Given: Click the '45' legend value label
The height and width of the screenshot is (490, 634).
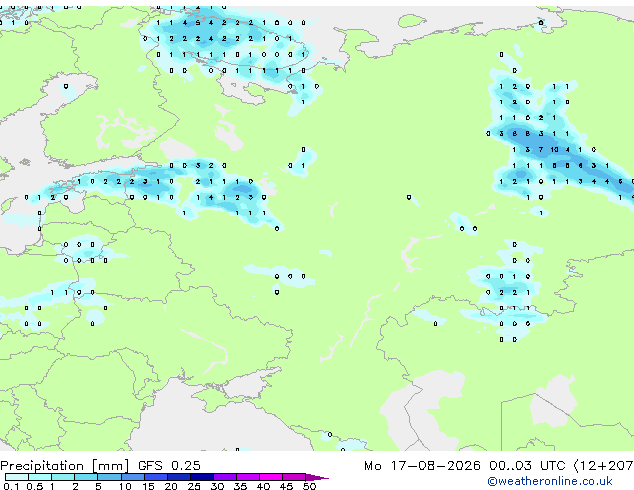Looking at the screenshot, I should pos(286,486).
